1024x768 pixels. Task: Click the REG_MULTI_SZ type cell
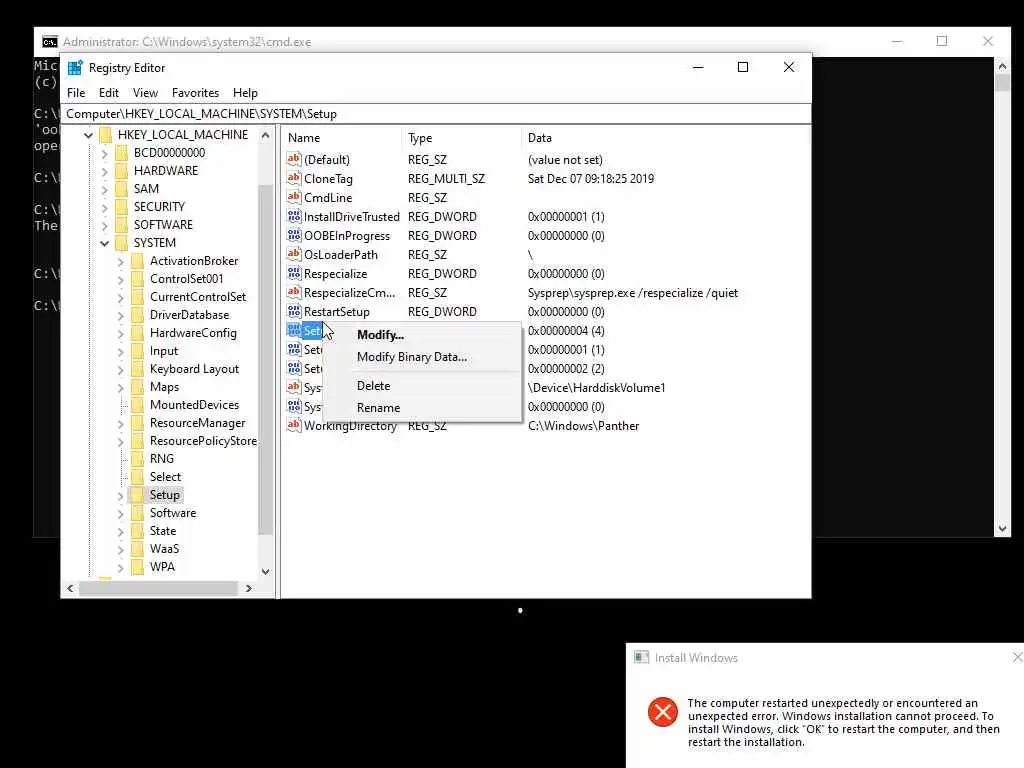446,179
